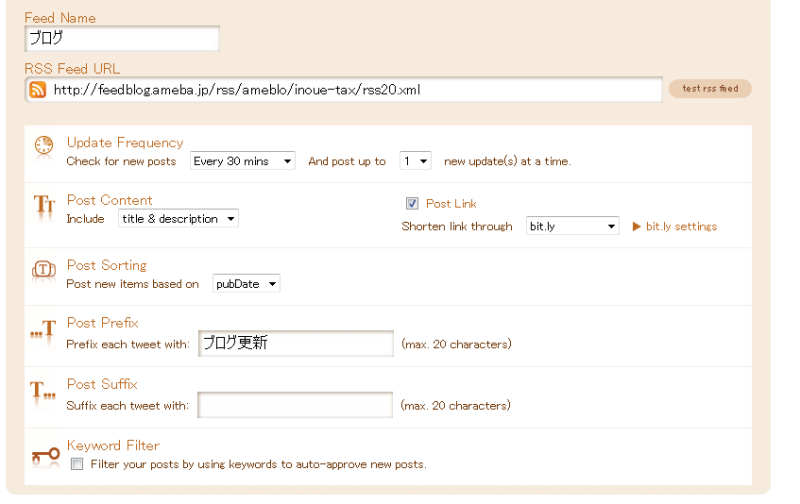Viewport: 800px width, 504px height.
Task: Enable the keyword filter checkbox
Action: point(77,464)
